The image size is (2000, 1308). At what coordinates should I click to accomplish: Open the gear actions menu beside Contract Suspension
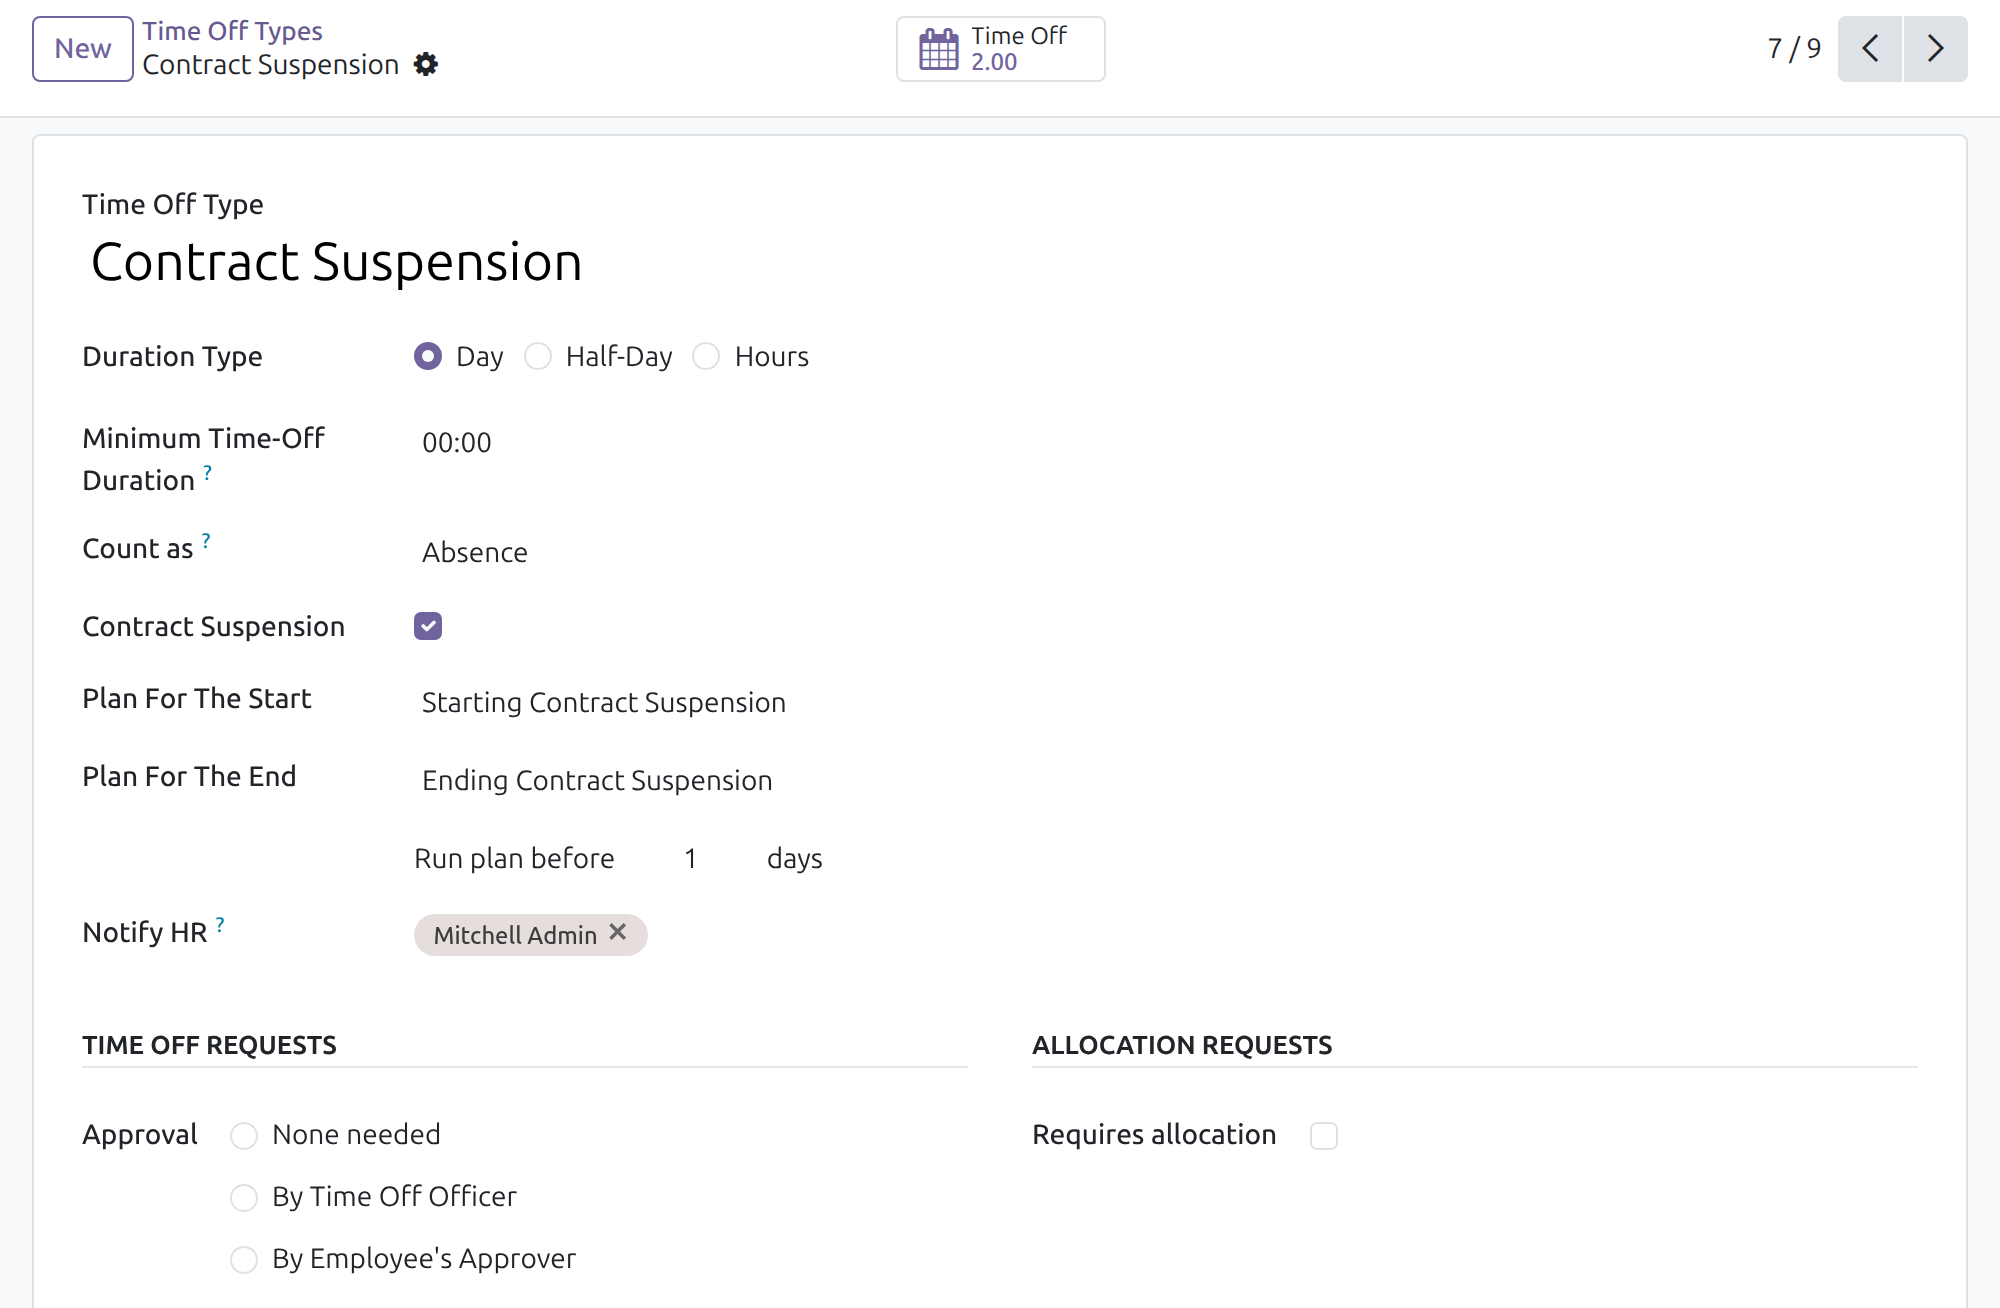(426, 65)
